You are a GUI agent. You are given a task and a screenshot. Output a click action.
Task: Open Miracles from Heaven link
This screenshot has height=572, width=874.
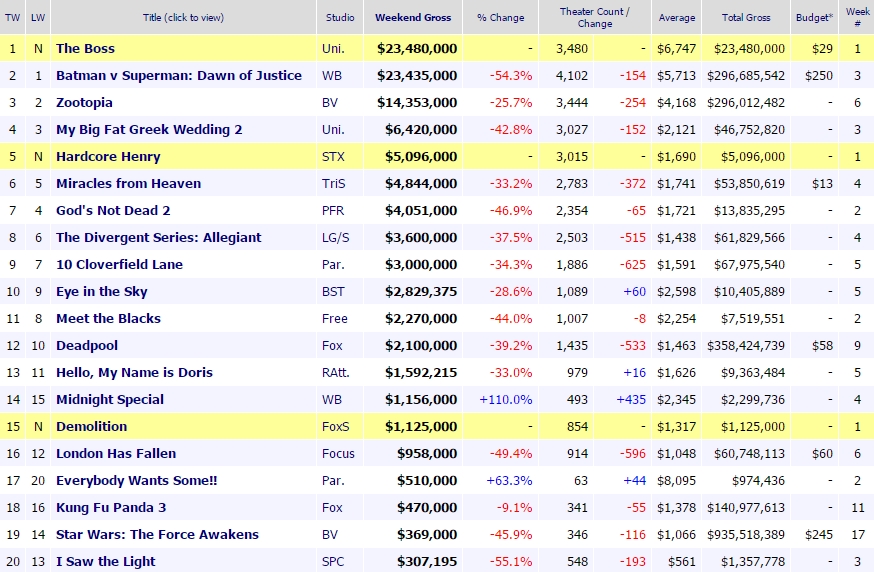click(128, 183)
